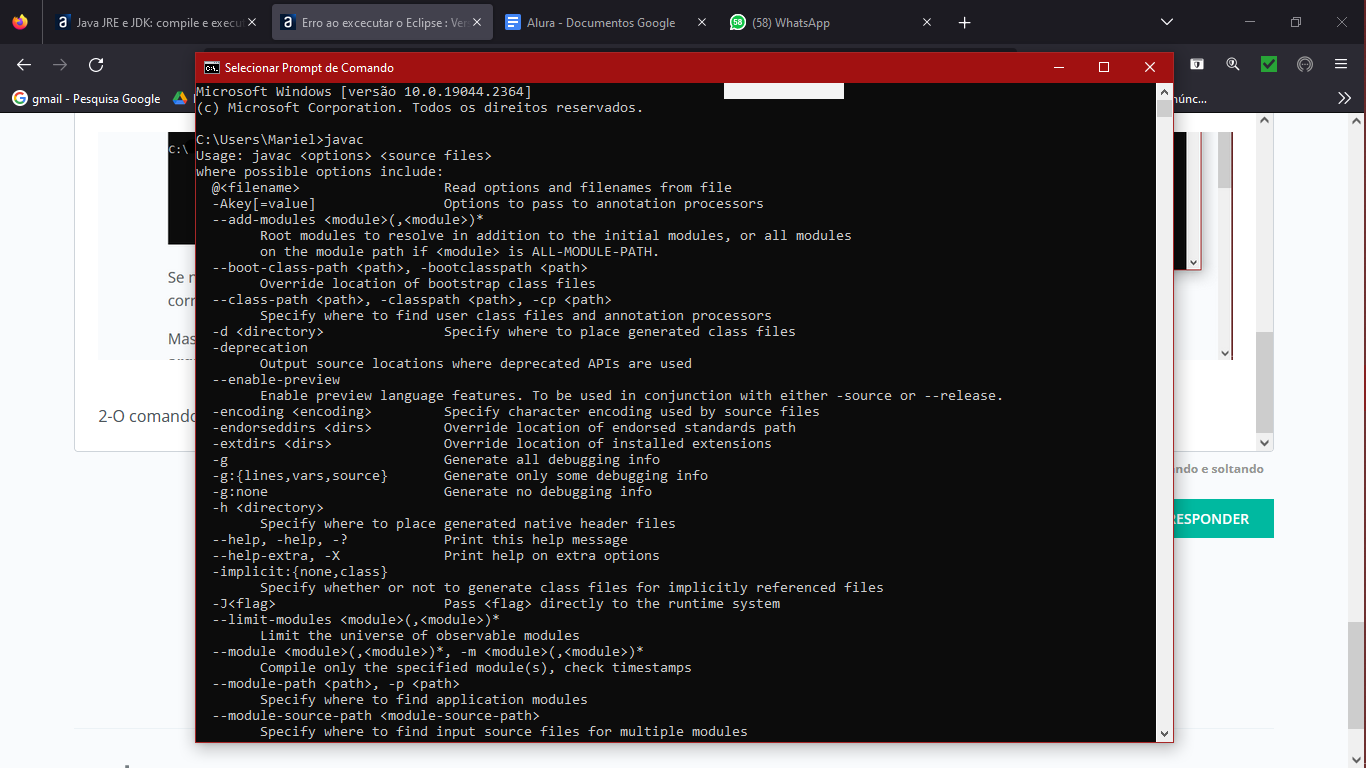Click the reply box scrollbar up arrow

(x=1265, y=121)
